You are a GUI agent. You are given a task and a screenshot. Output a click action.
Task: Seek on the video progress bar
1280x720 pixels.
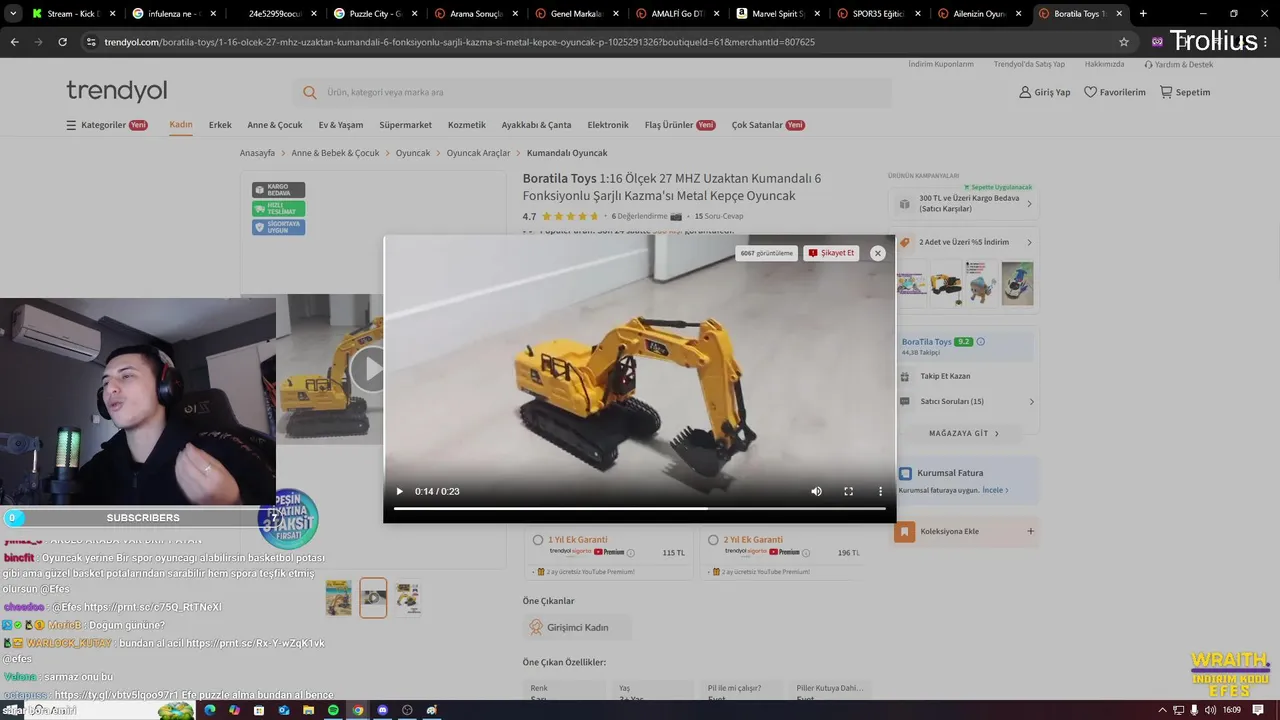coord(639,508)
